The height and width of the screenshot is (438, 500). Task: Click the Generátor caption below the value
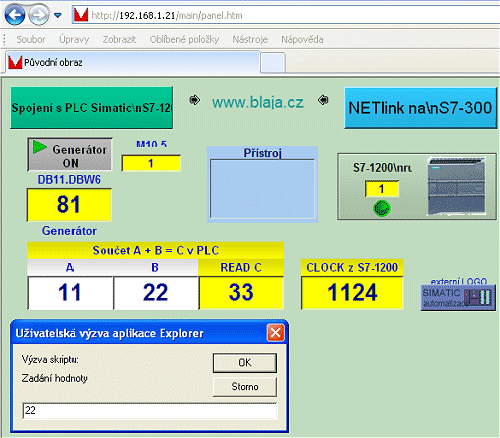69,231
